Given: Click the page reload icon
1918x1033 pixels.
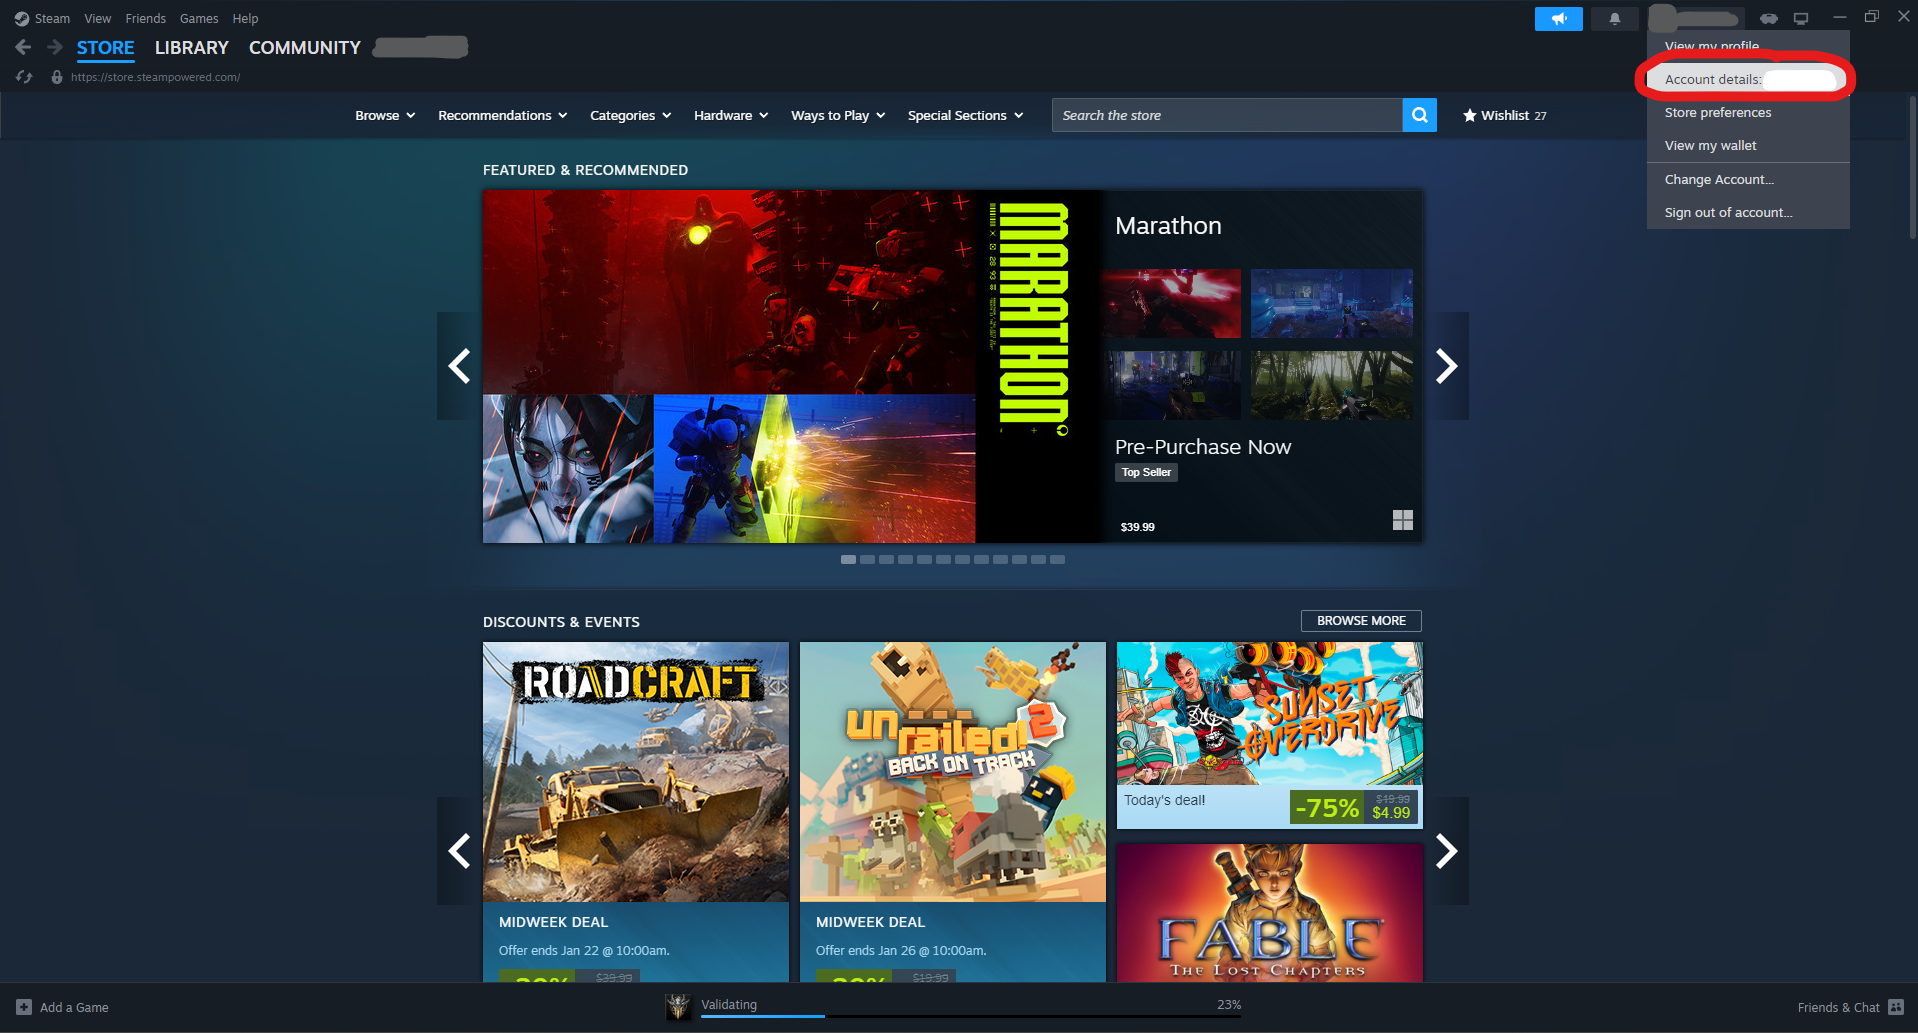Looking at the screenshot, I should pos(24,77).
